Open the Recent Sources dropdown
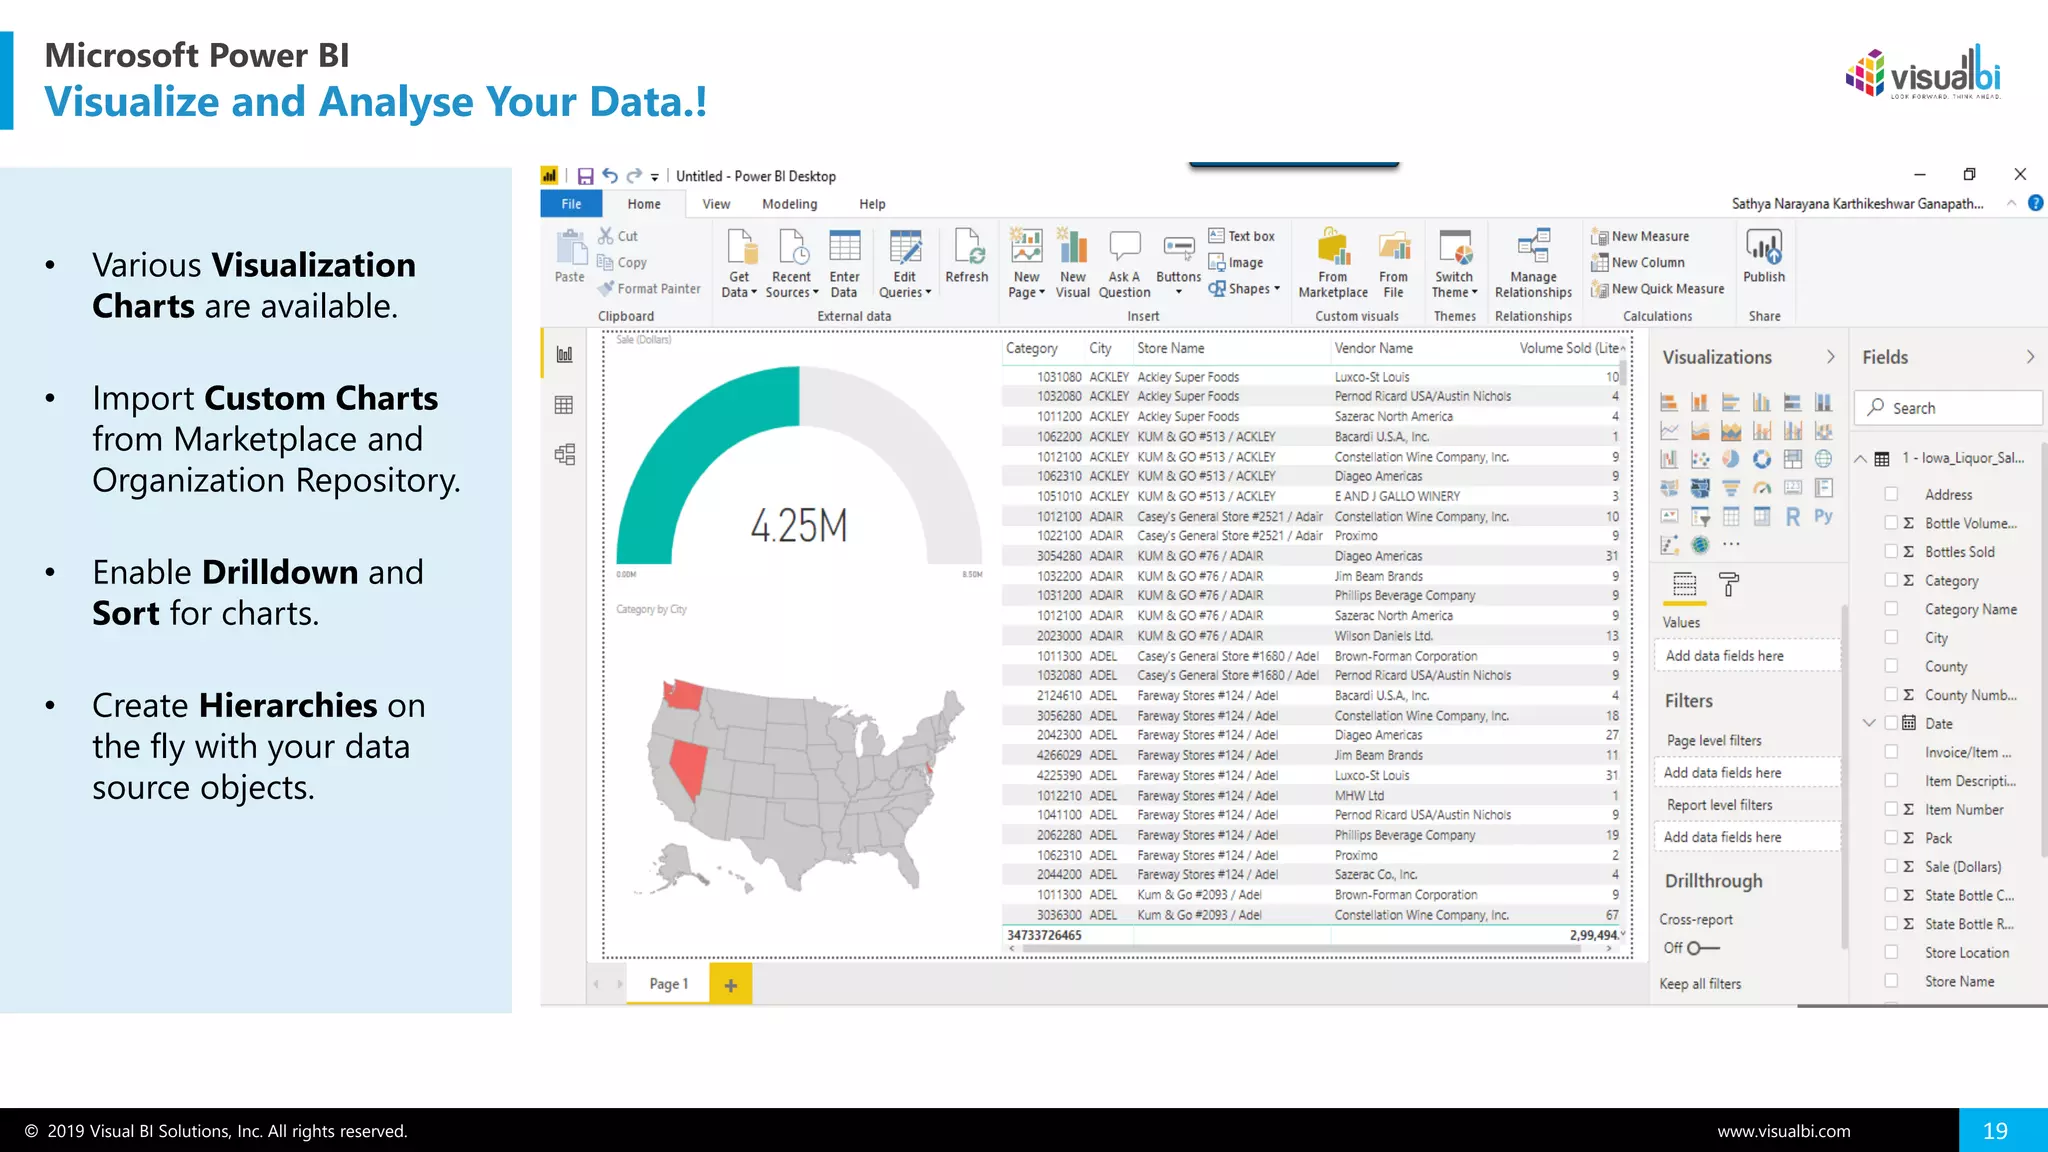This screenshot has height=1152, width=2048. 792,285
